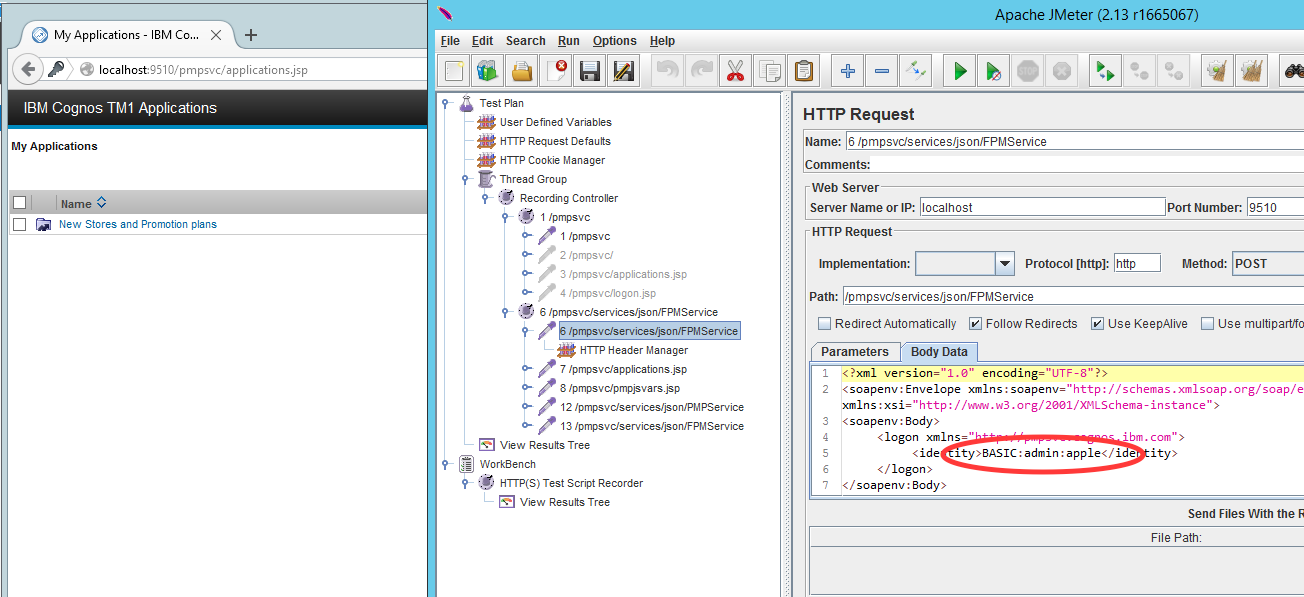Click the Copy toolbar icon

point(770,71)
